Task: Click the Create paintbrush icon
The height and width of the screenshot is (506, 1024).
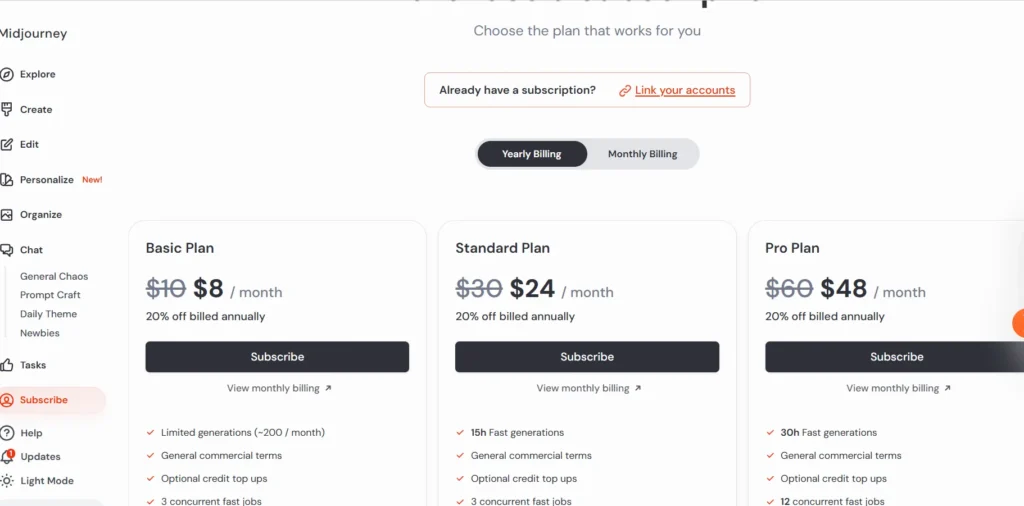Action: (x=7, y=110)
